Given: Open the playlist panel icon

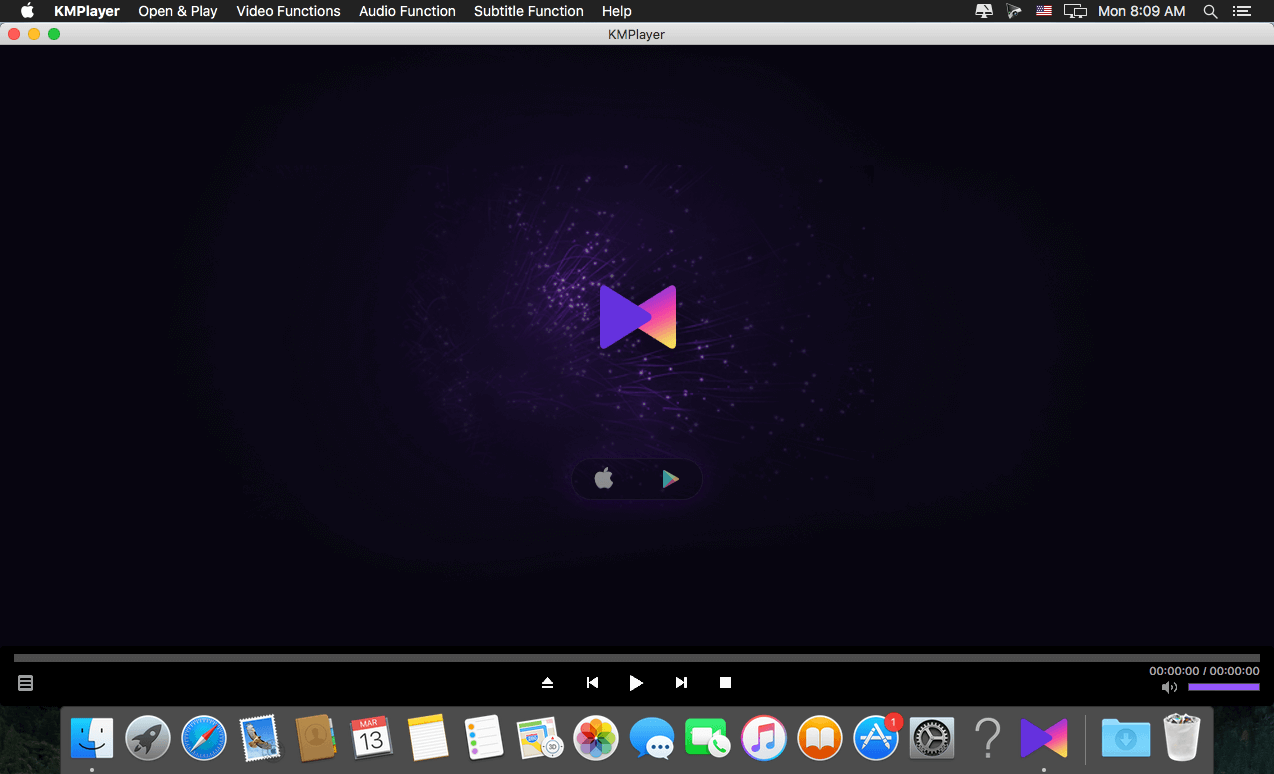Looking at the screenshot, I should pos(26,683).
